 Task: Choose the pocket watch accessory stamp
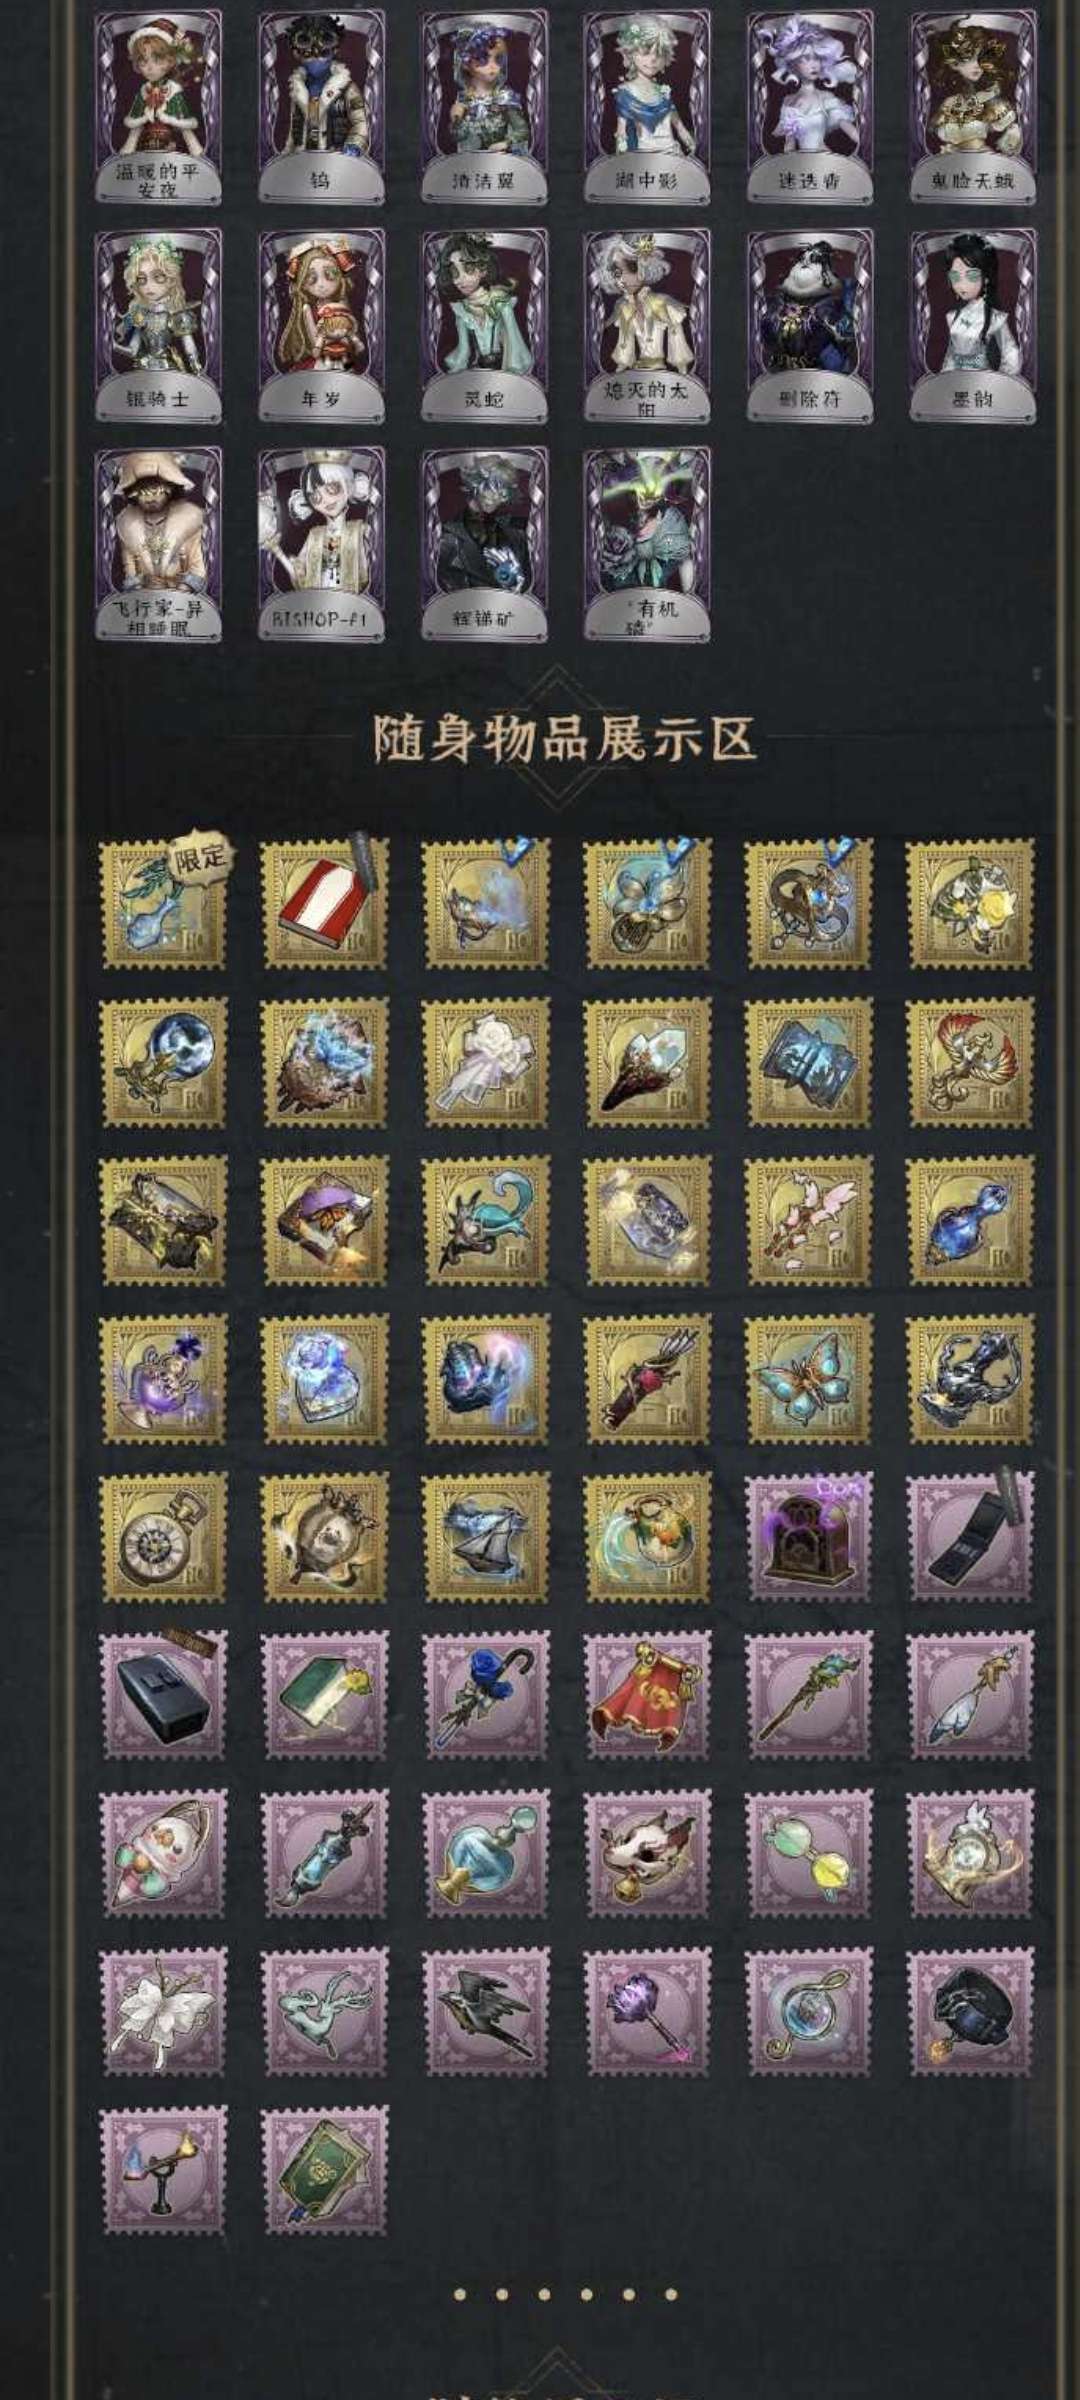coord(164,1537)
